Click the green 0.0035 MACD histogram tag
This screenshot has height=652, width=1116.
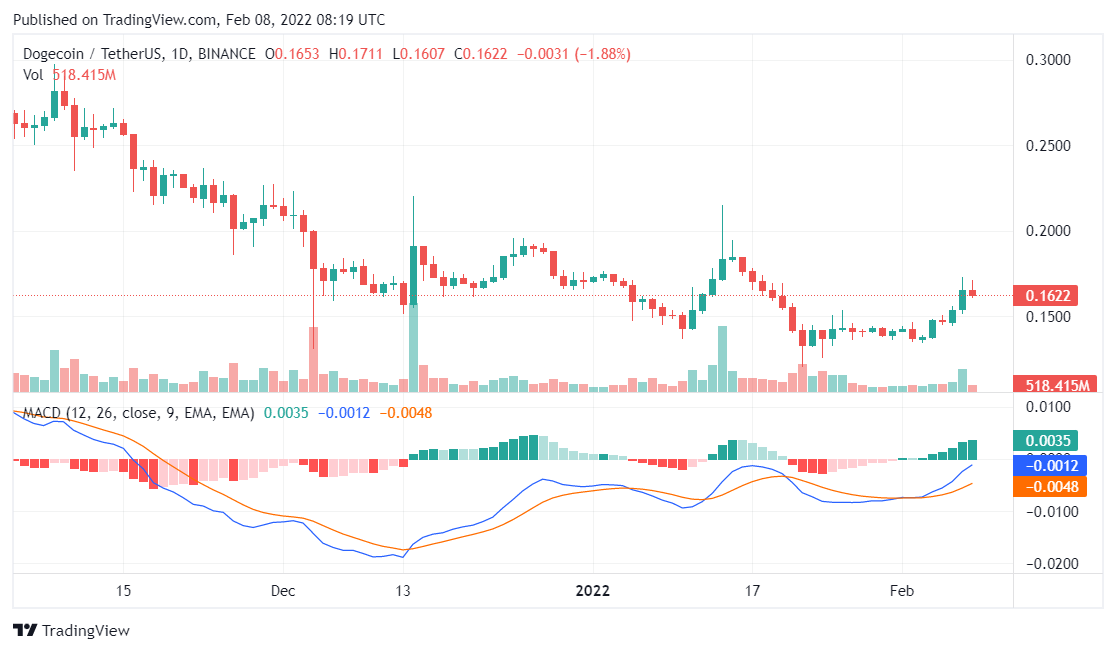1055,440
